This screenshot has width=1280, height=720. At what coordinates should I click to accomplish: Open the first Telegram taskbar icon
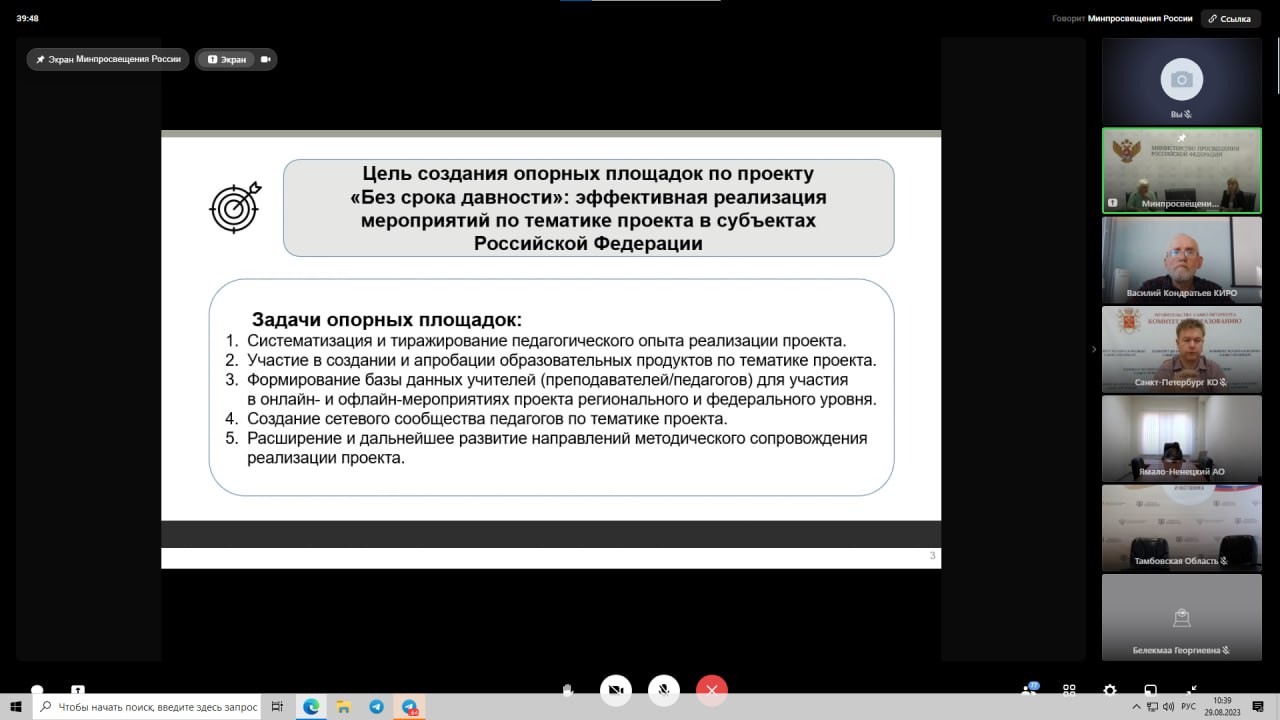376,706
